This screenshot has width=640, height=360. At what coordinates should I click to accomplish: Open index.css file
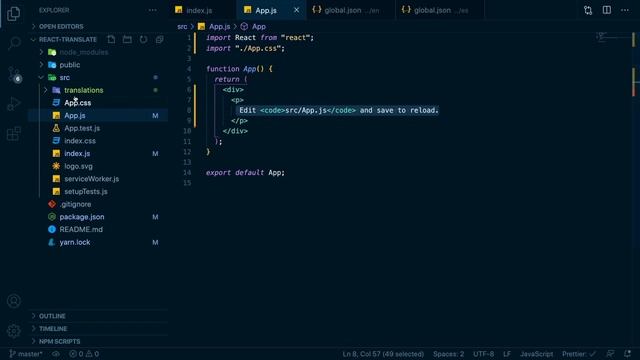coord(98,141)
